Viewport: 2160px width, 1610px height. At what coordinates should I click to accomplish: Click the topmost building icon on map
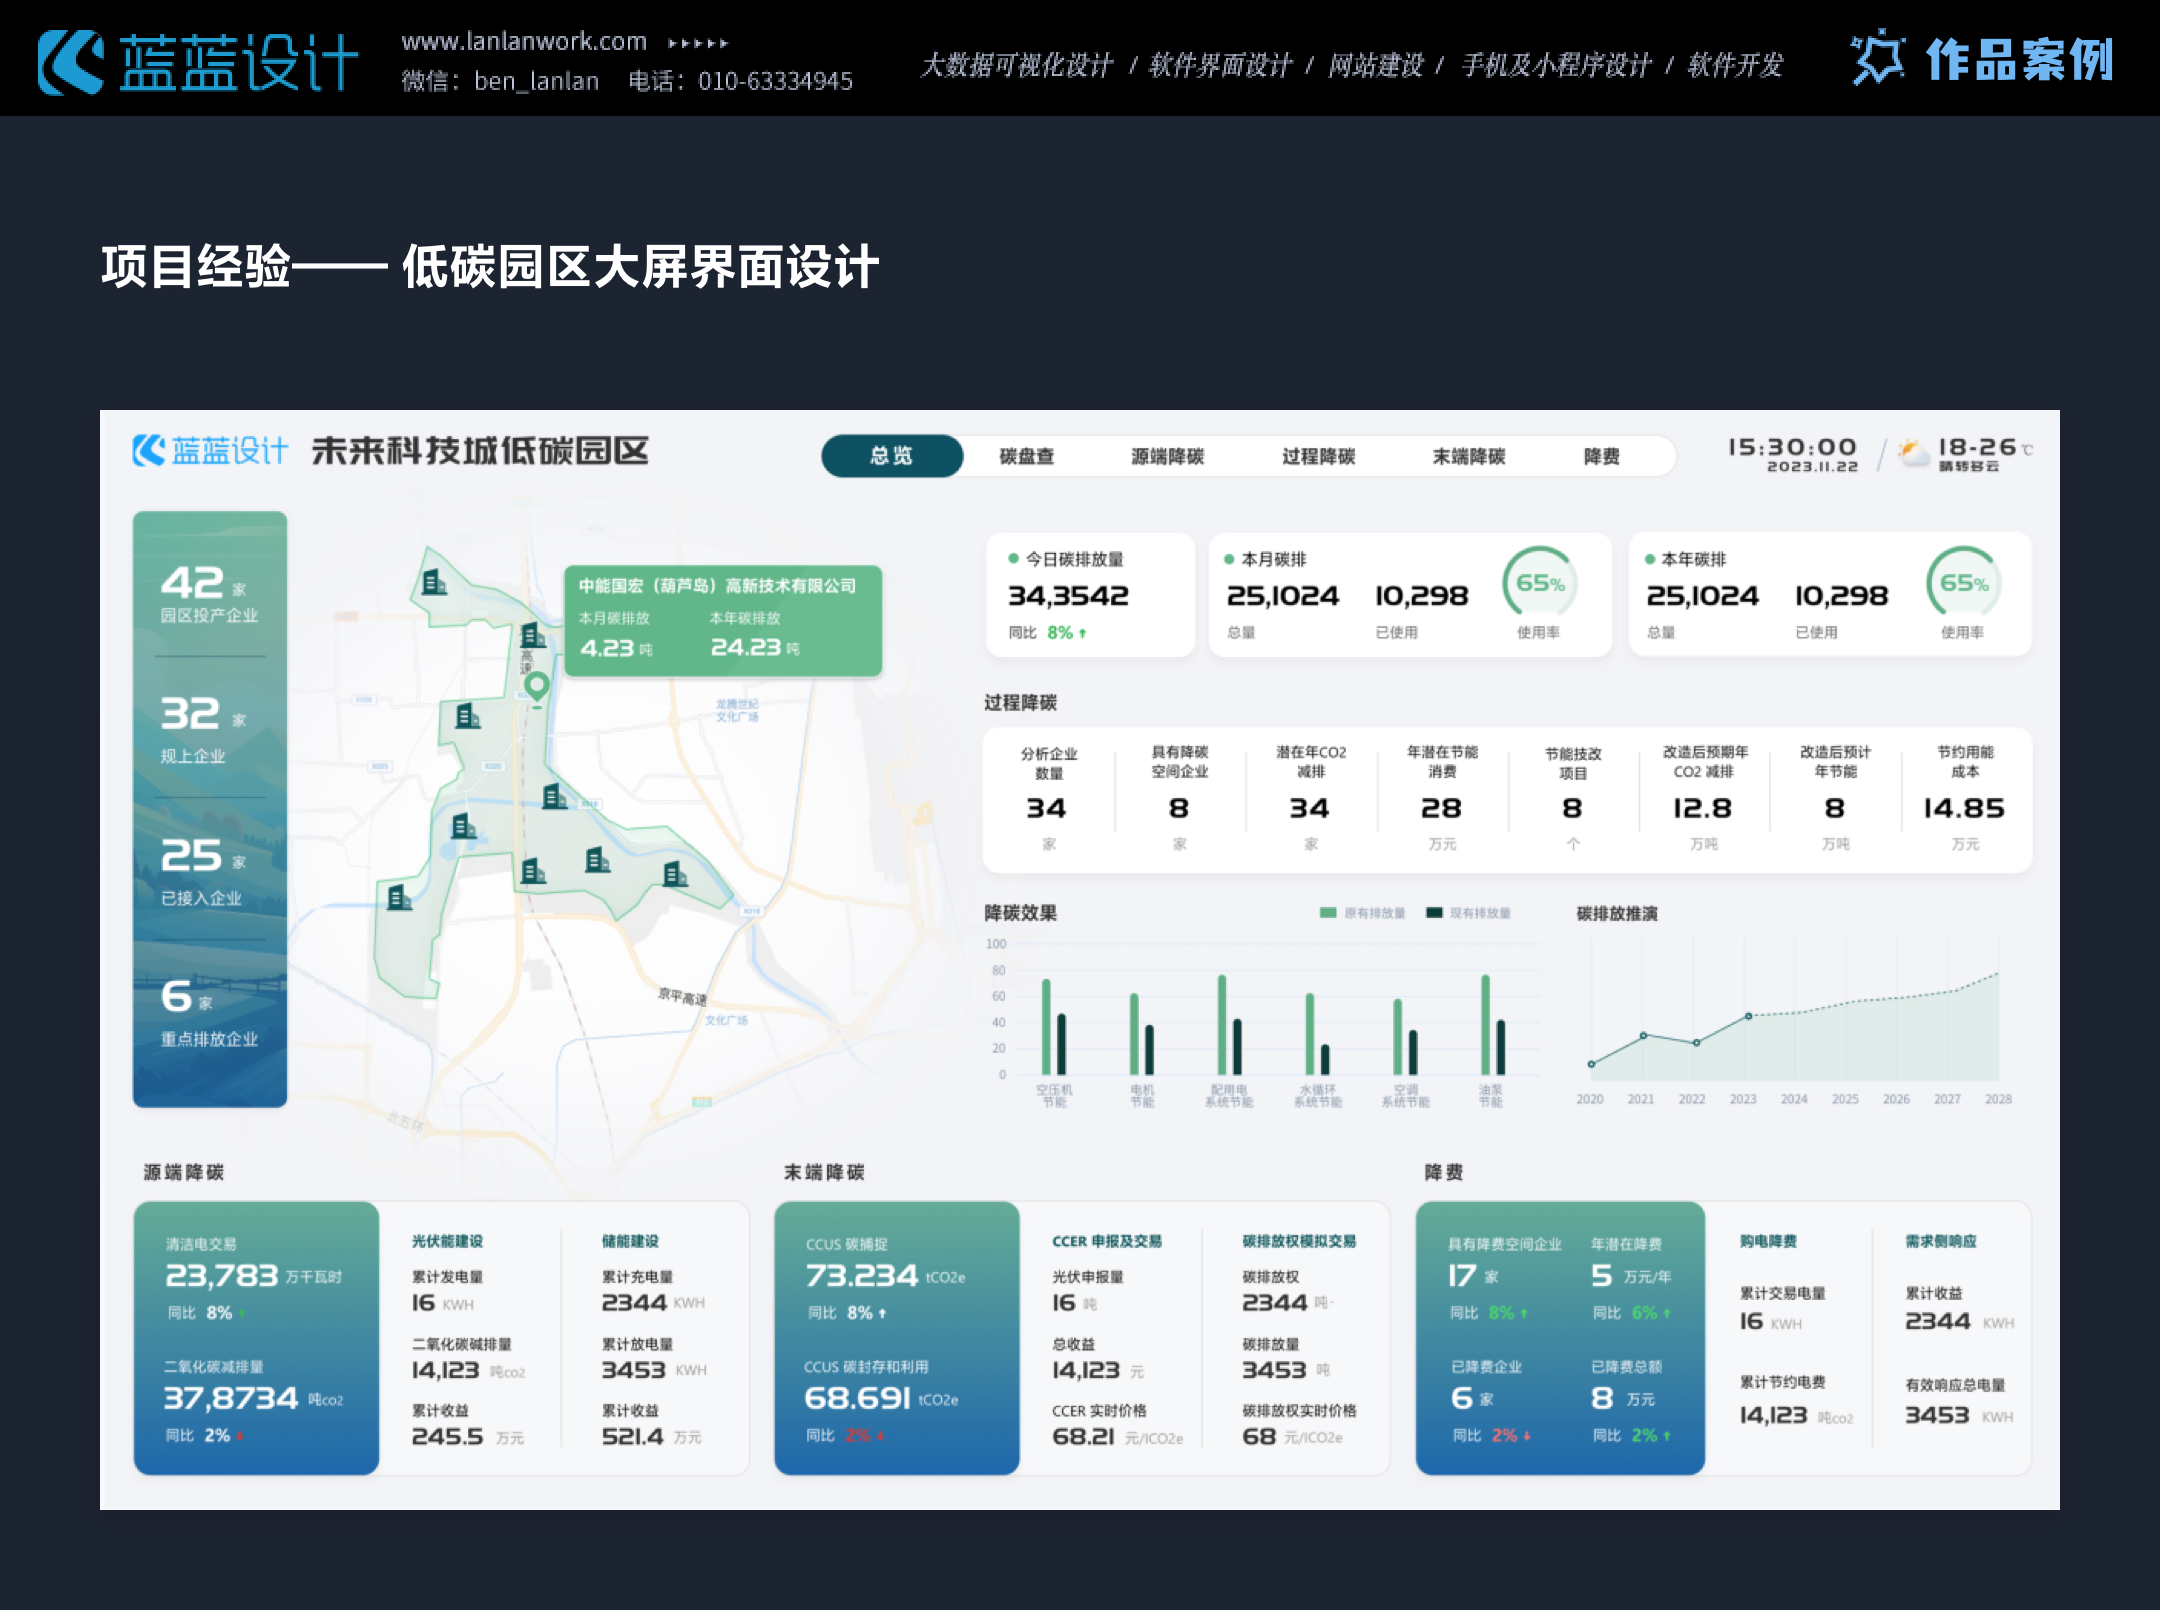(434, 582)
